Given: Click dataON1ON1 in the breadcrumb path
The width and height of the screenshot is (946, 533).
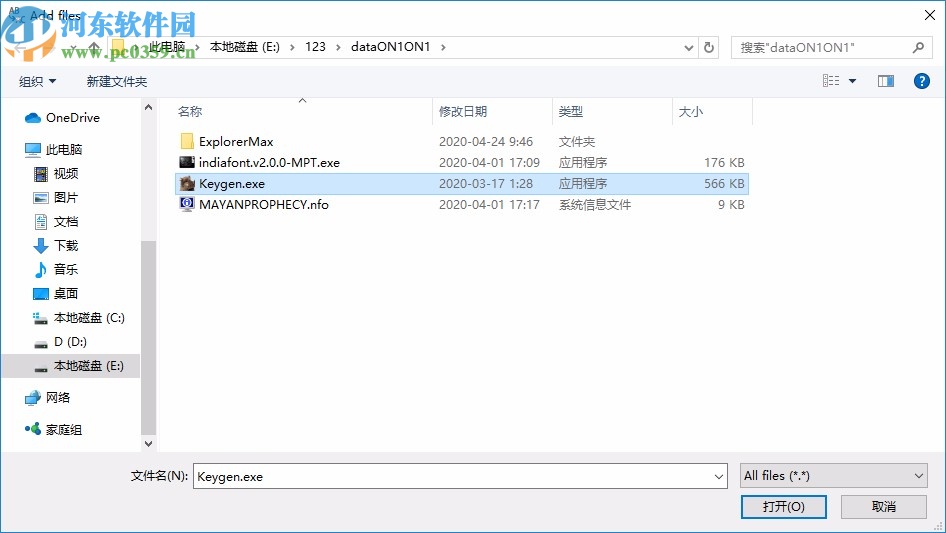Looking at the screenshot, I should tap(390, 47).
